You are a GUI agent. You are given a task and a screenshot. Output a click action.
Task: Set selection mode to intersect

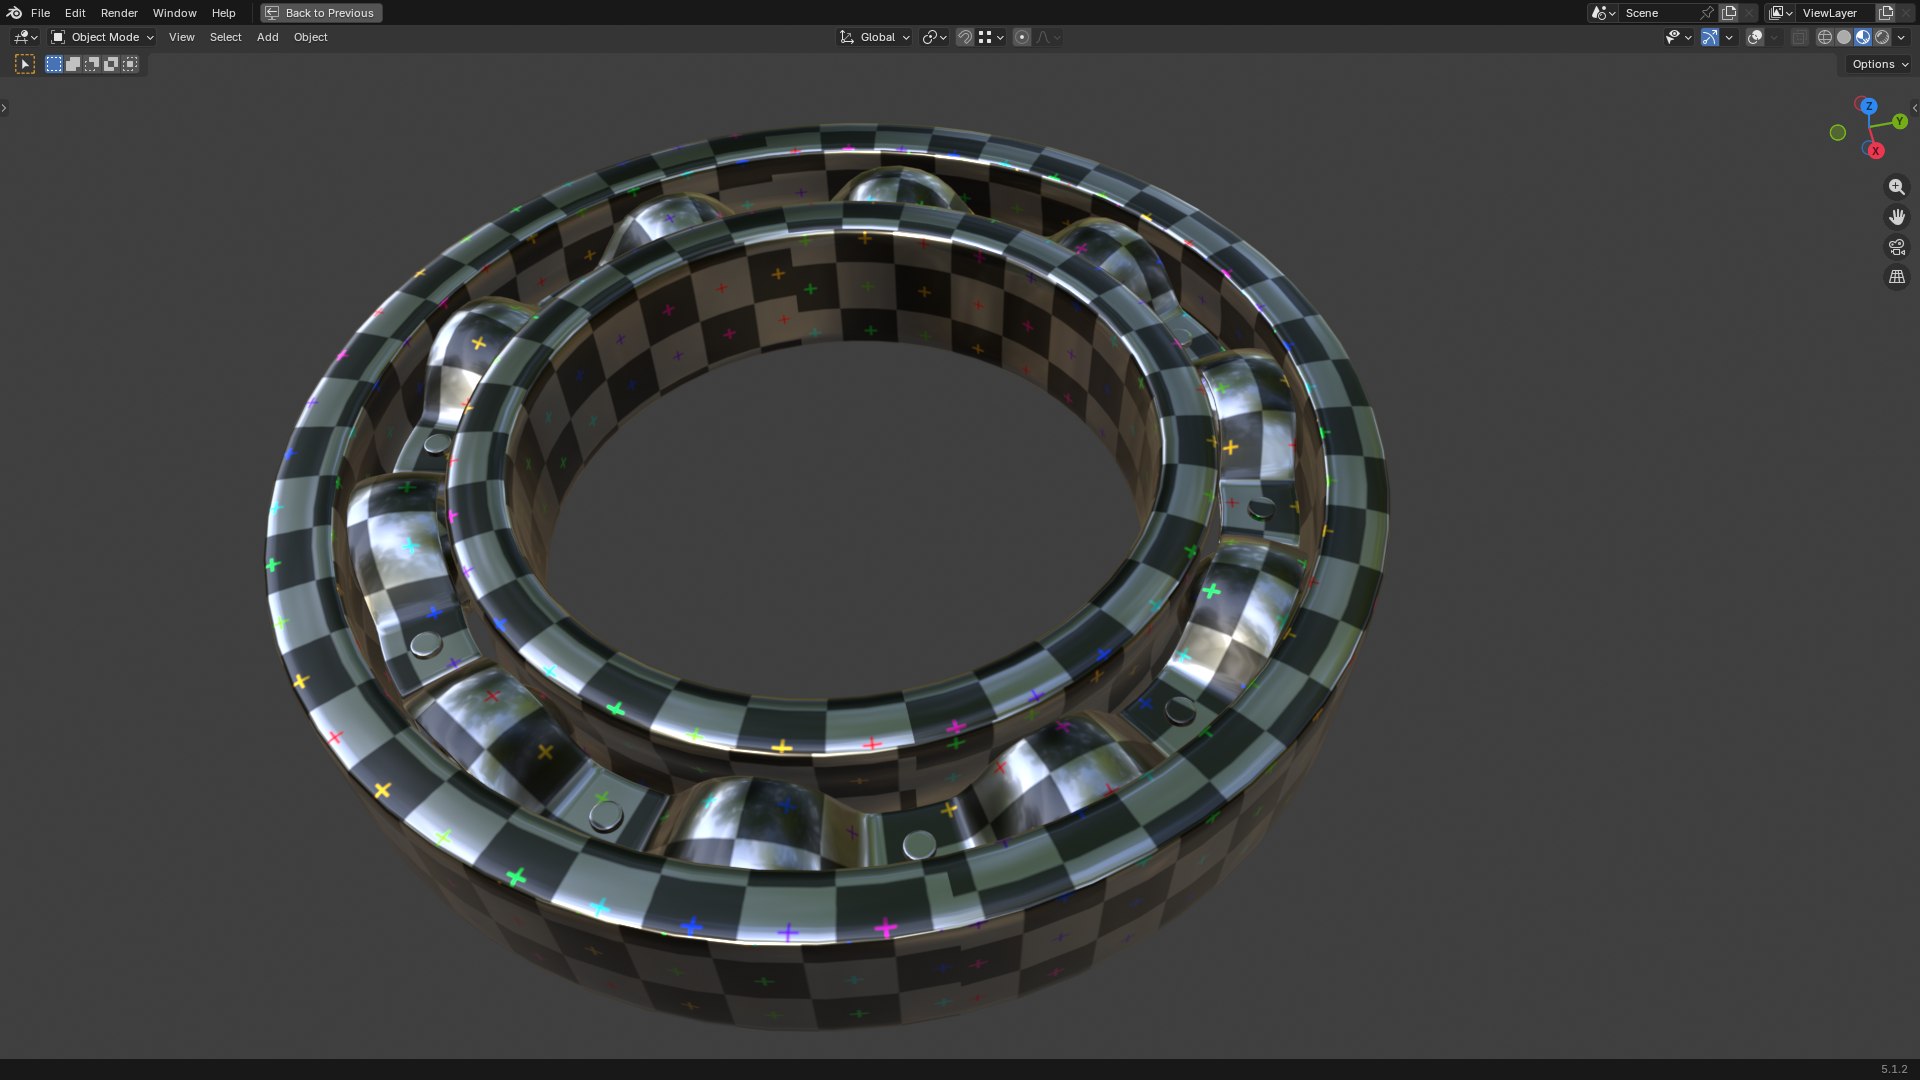coord(130,64)
